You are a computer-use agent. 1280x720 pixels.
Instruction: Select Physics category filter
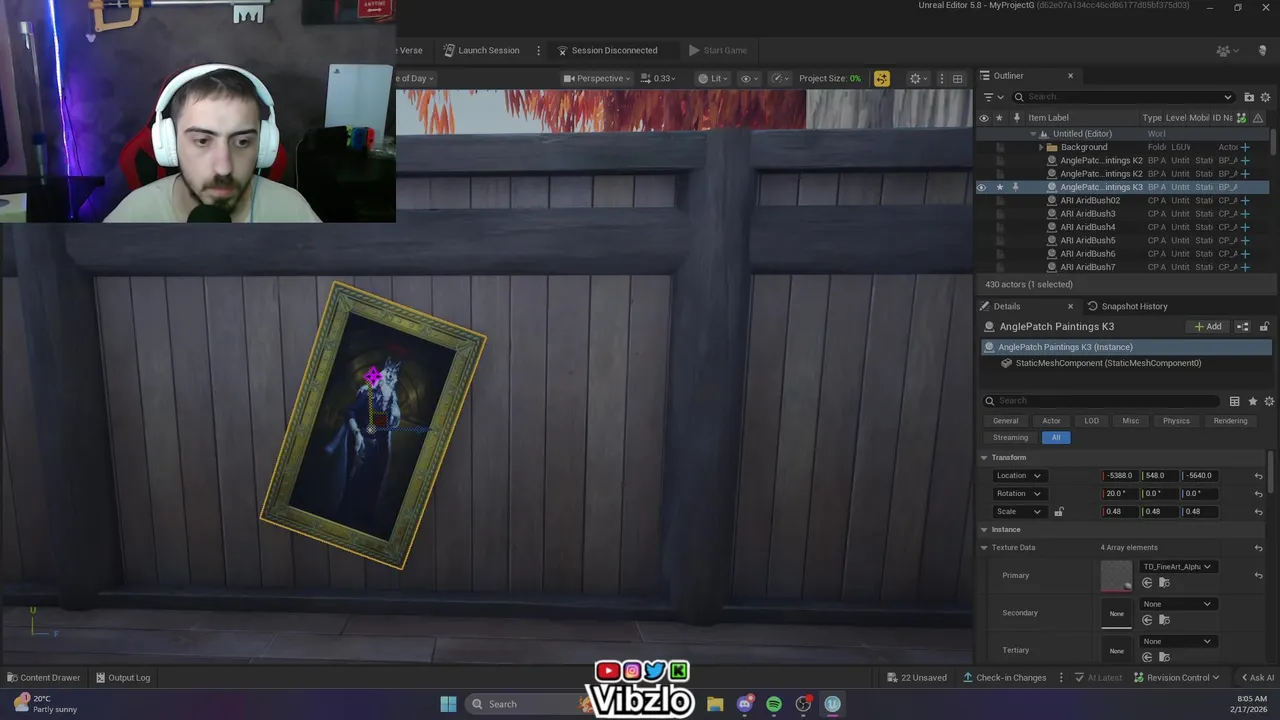pyautogui.click(x=1176, y=421)
